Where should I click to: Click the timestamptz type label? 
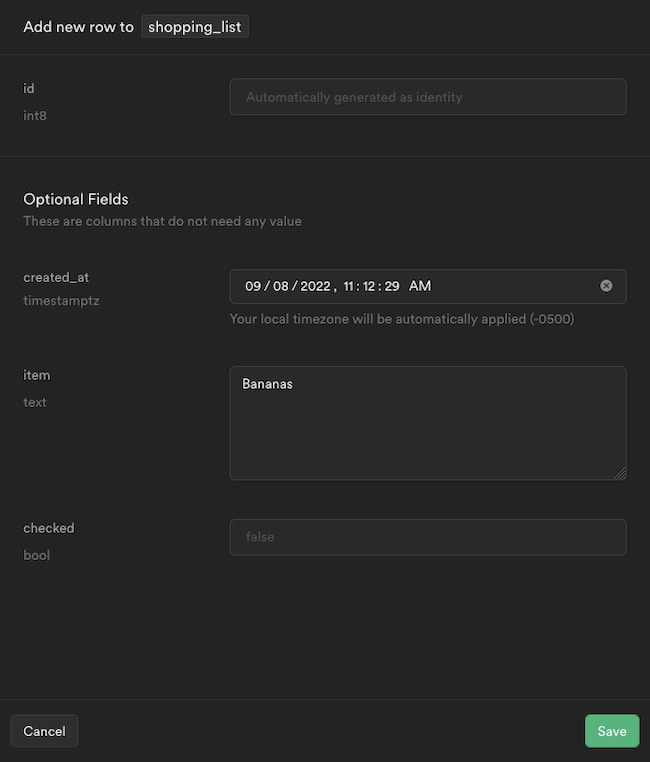click(x=61, y=301)
